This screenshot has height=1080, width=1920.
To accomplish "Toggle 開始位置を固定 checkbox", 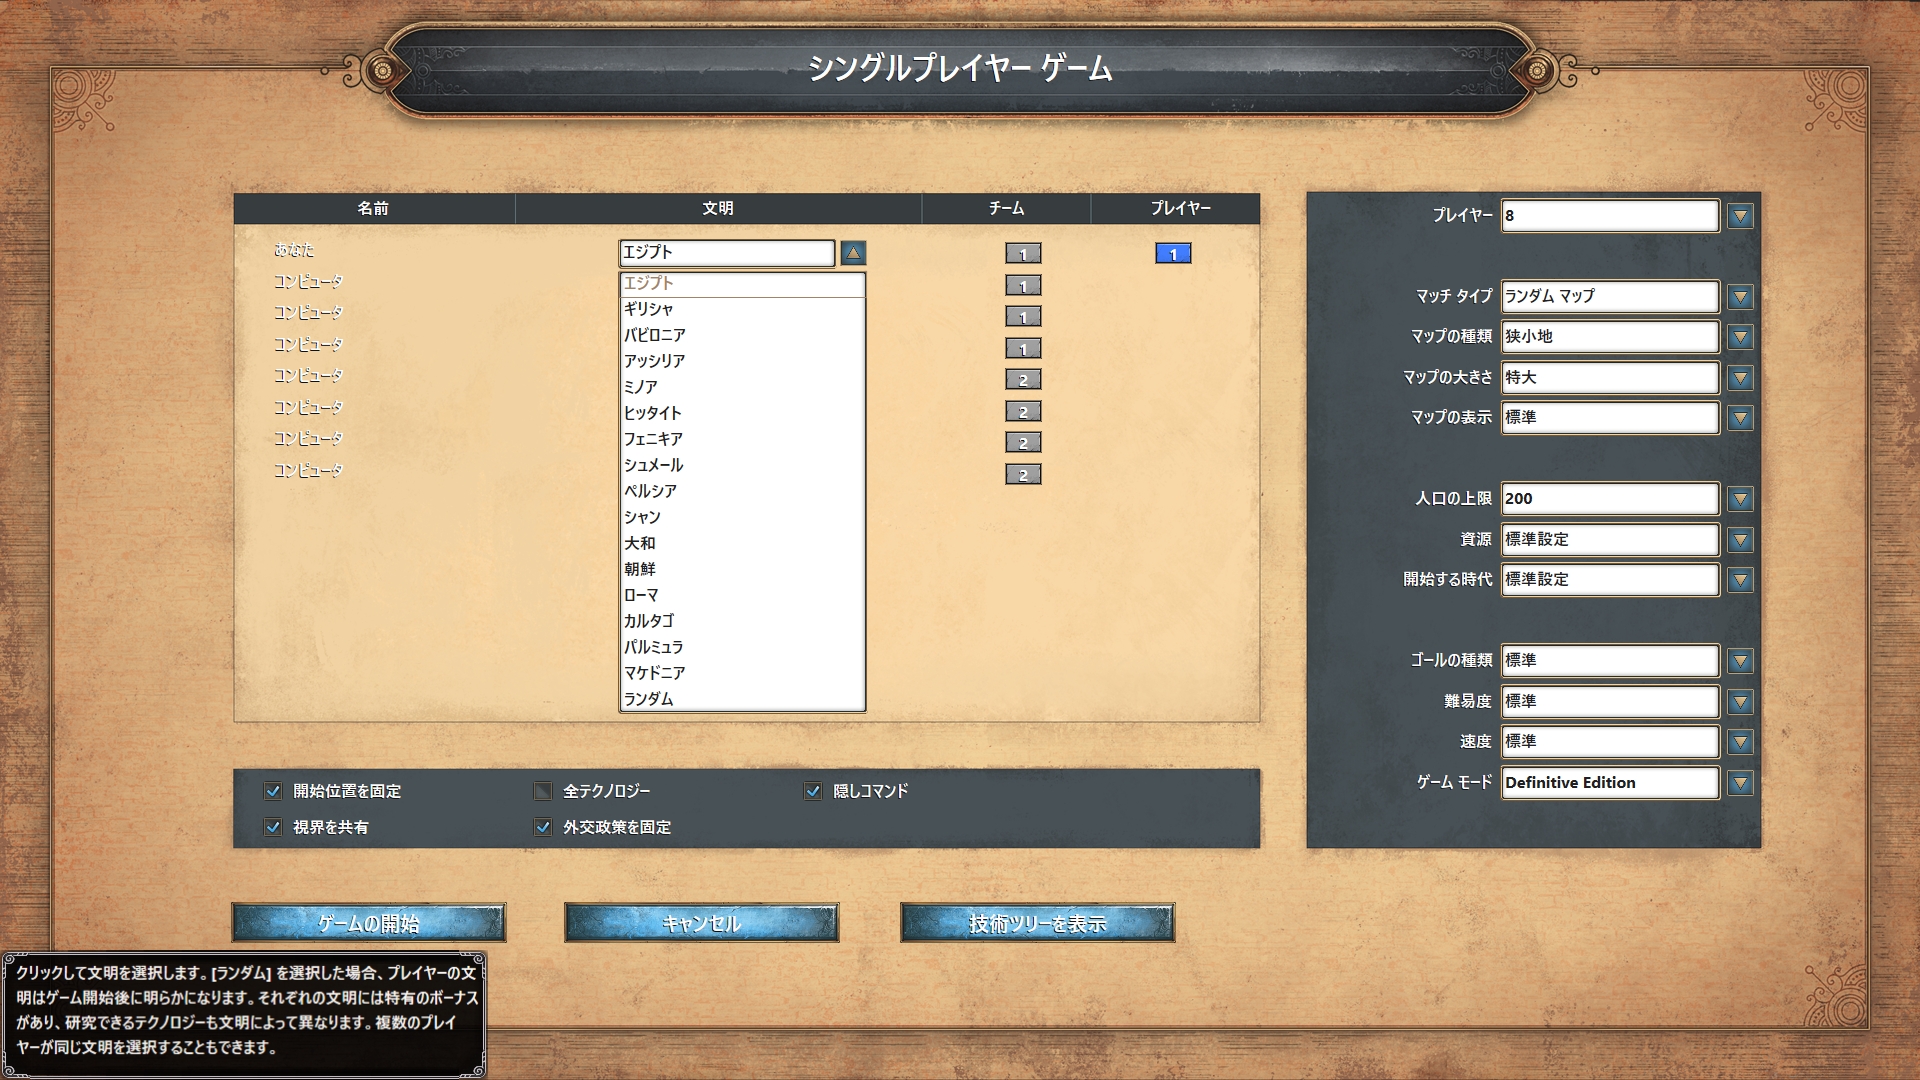I will coord(273,791).
